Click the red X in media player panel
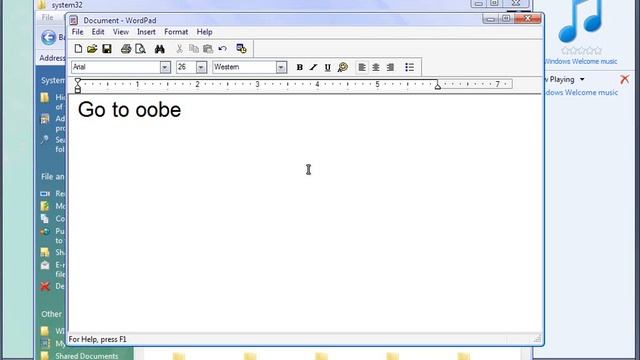This screenshot has width=640, height=360. (x=624, y=79)
